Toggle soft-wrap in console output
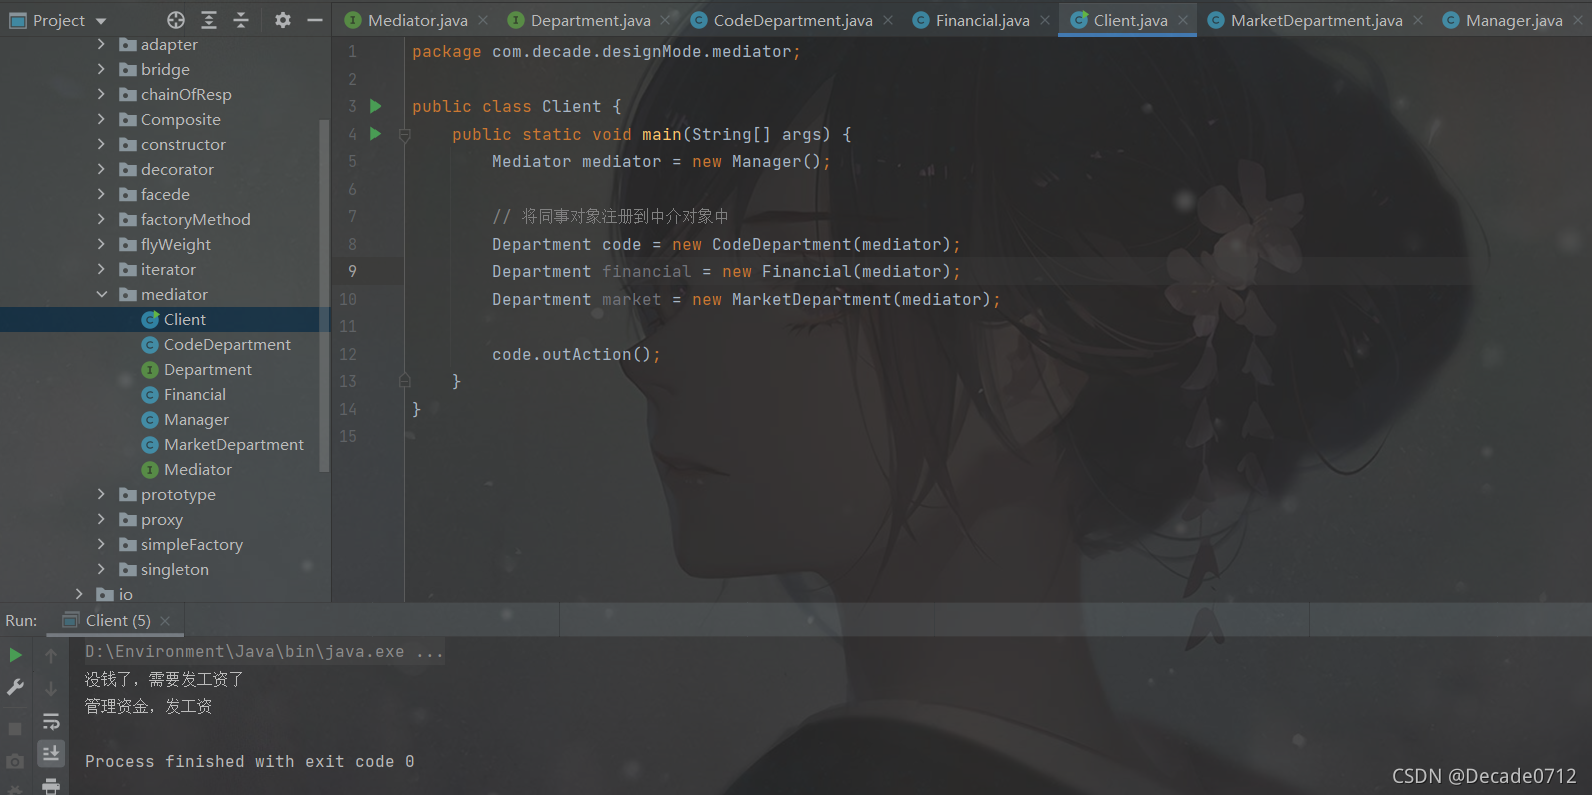The width and height of the screenshot is (1592, 795). 51,721
